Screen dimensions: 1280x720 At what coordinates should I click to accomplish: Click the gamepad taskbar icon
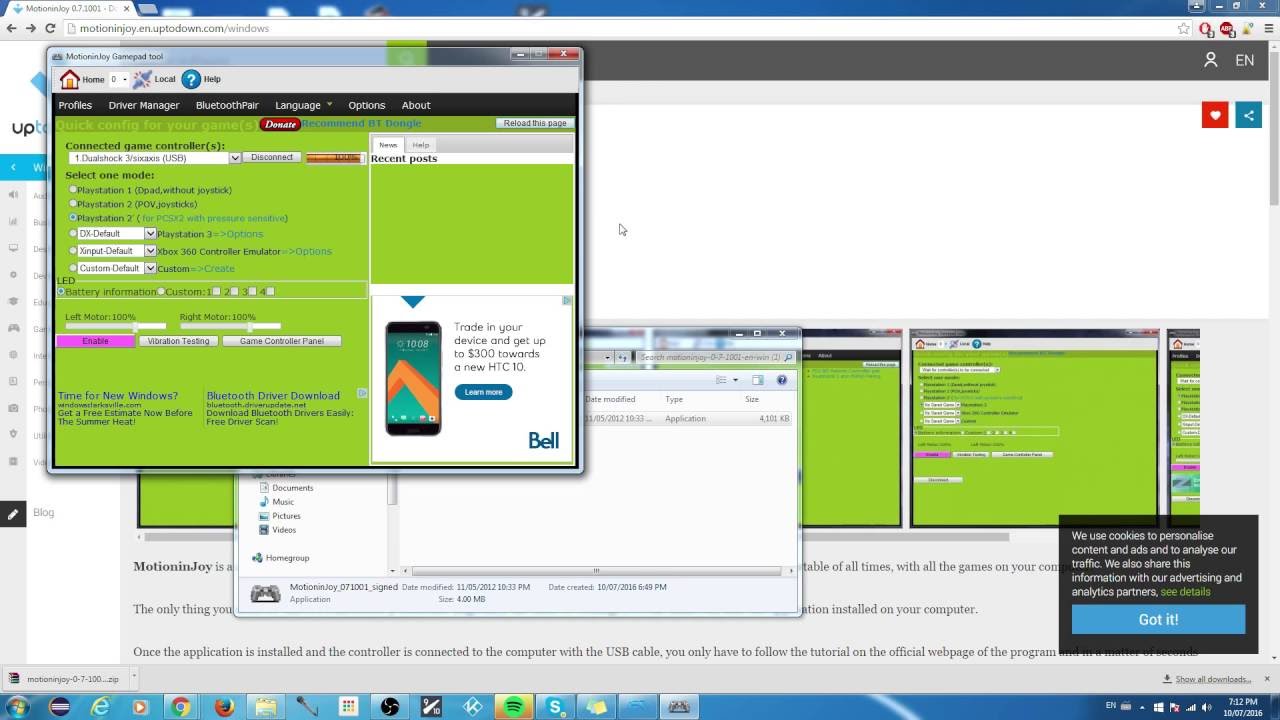[679, 707]
